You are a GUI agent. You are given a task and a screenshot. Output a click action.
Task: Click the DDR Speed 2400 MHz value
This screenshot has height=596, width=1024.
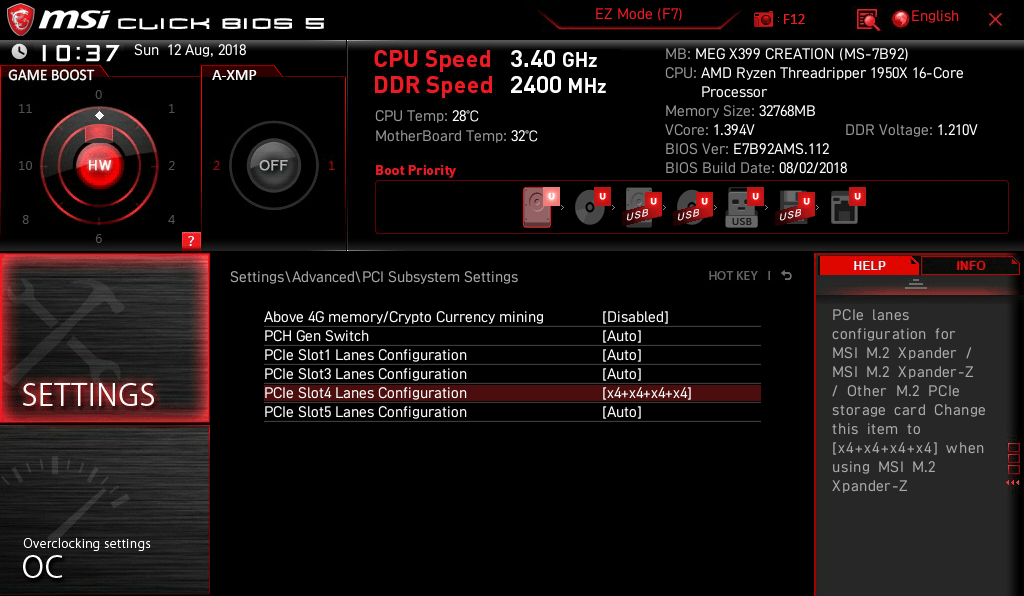point(558,86)
